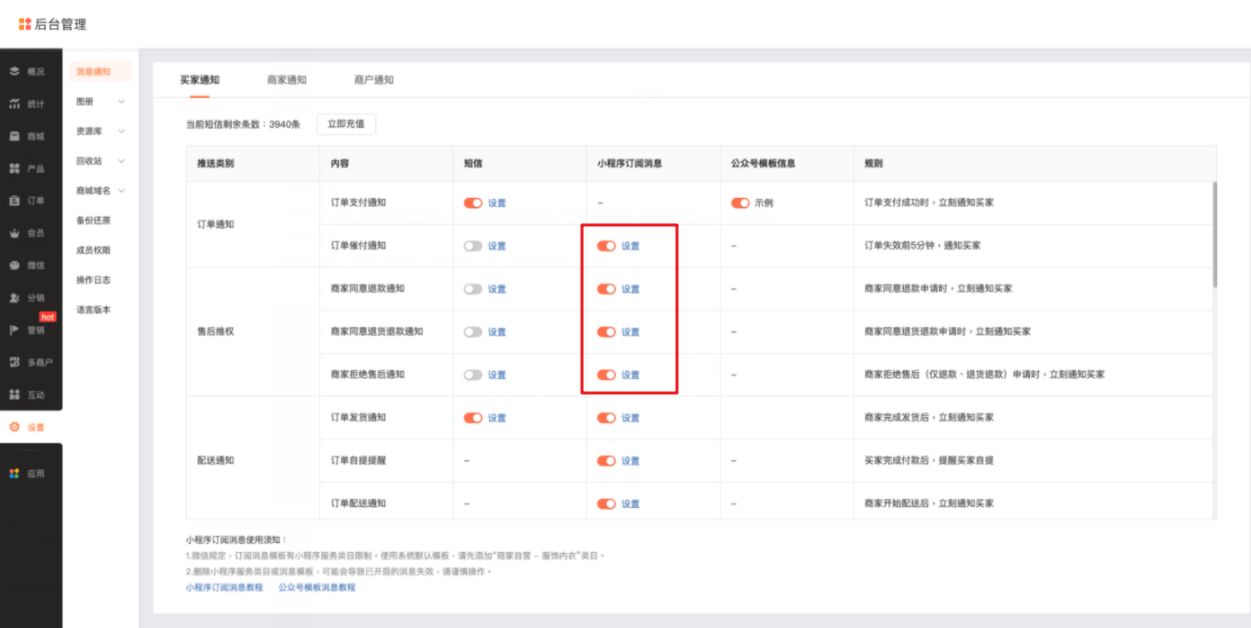Viewport: 1251px width, 628px height.
Task: Open the 分销 distribution sidebar icon
Action: [x=15, y=298]
